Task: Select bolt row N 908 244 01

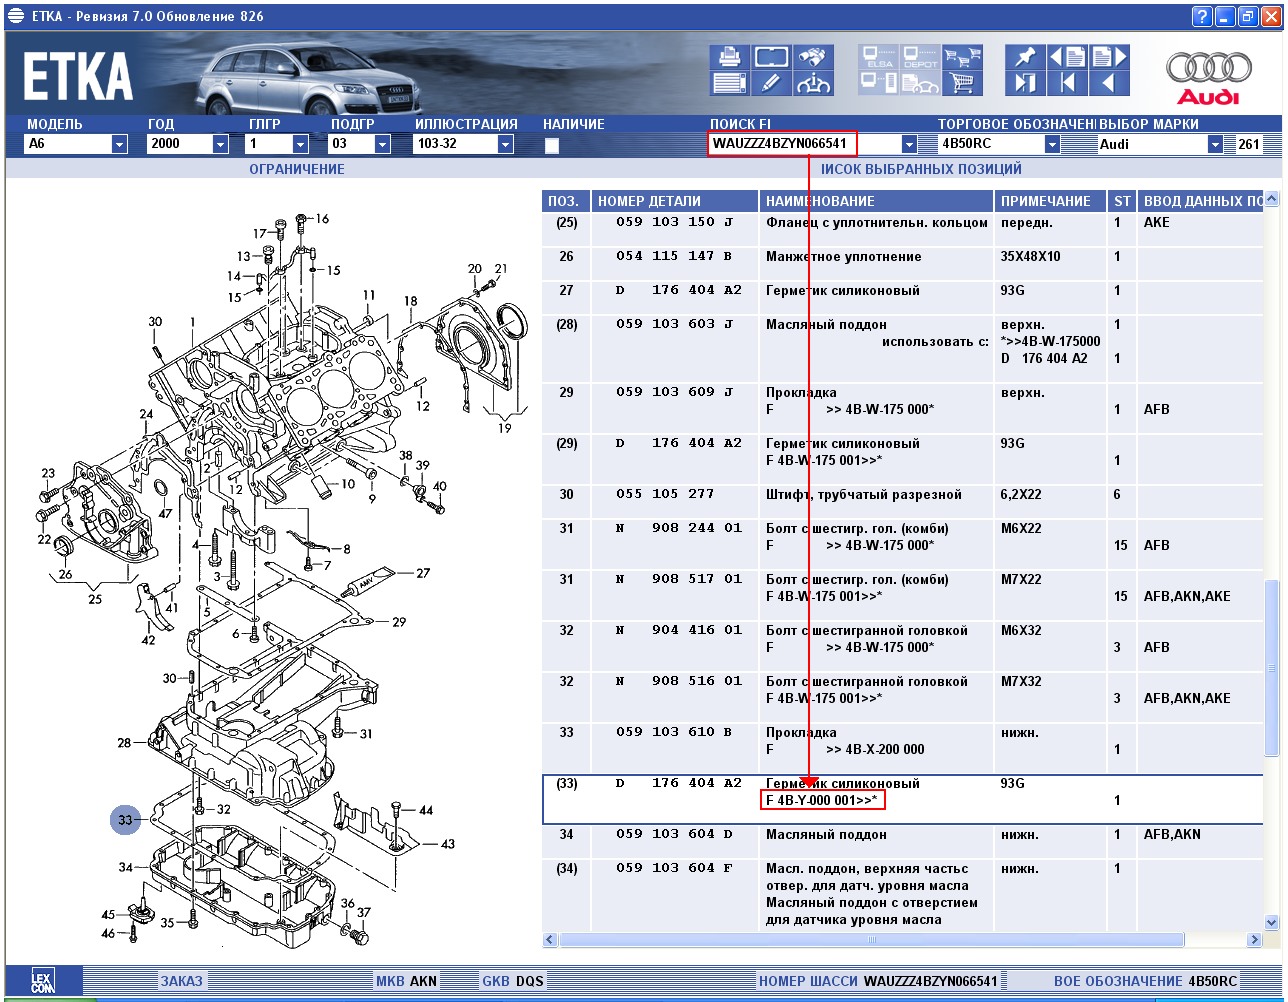Action: pyautogui.click(x=904, y=544)
